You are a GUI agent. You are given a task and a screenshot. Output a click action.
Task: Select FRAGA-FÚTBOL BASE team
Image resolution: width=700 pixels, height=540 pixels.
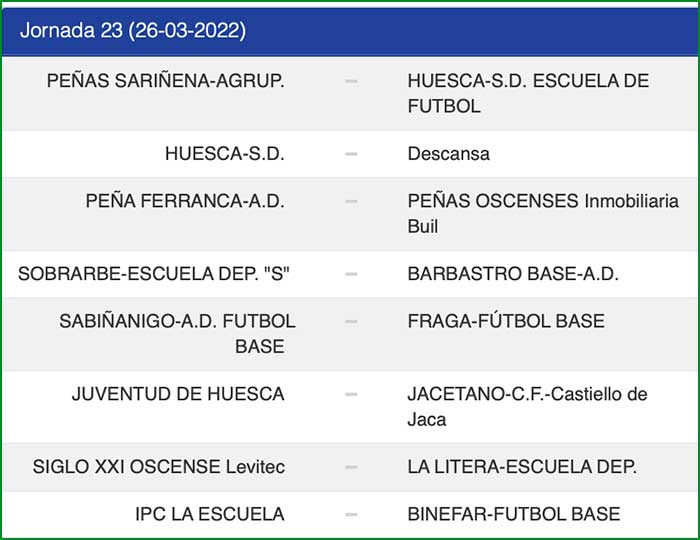pyautogui.click(x=506, y=321)
